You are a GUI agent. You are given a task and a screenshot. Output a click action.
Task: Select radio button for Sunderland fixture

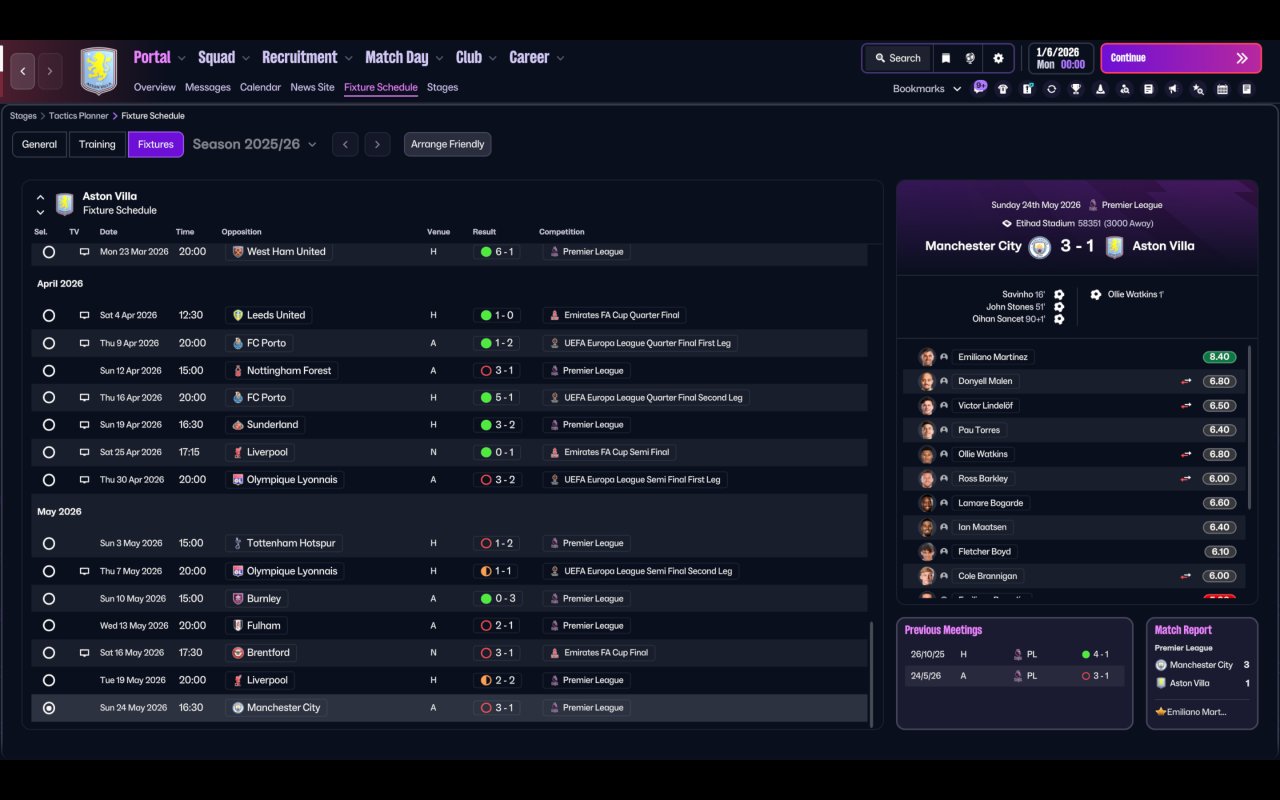(49, 425)
